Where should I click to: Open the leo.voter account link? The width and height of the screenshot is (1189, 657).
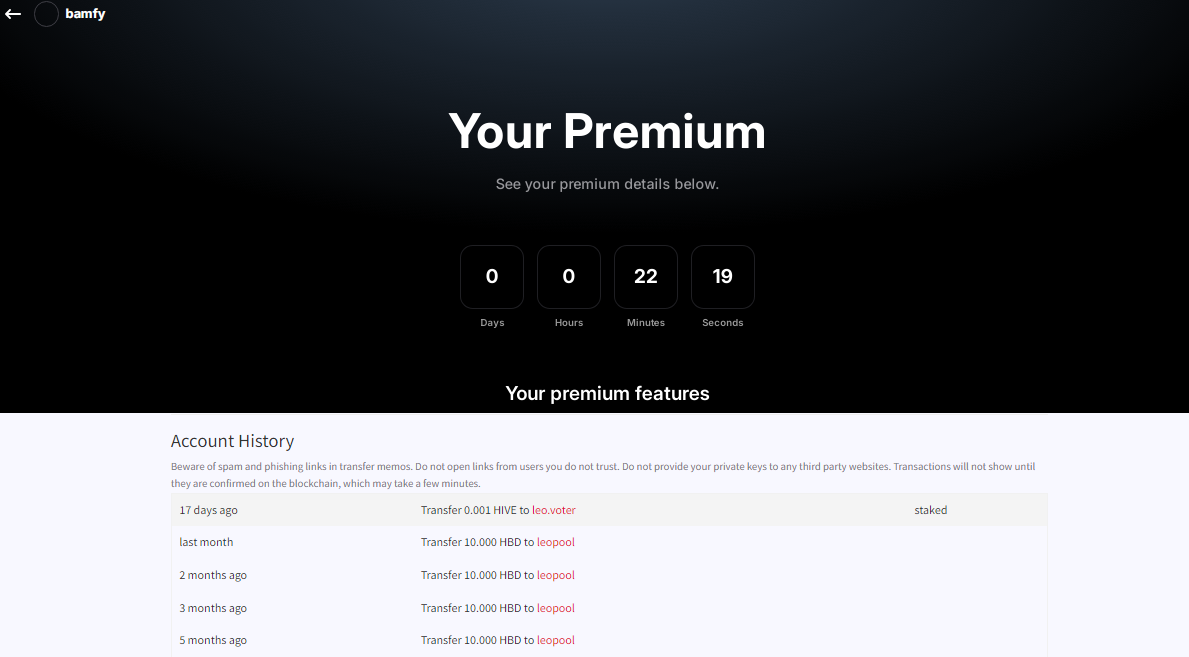[553, 510]
